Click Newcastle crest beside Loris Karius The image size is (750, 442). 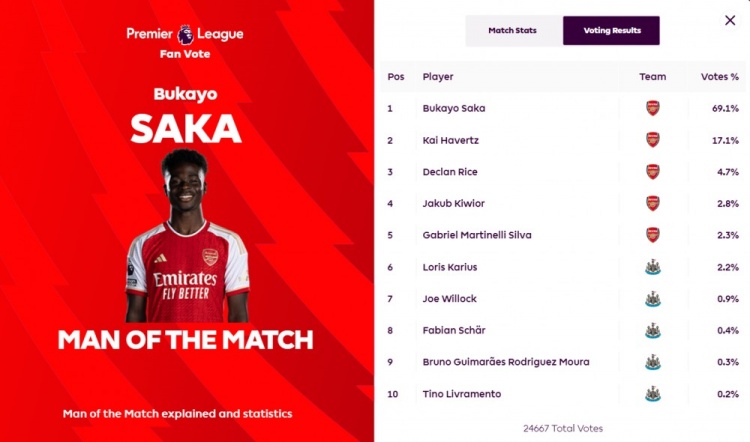tap(652, 267)
